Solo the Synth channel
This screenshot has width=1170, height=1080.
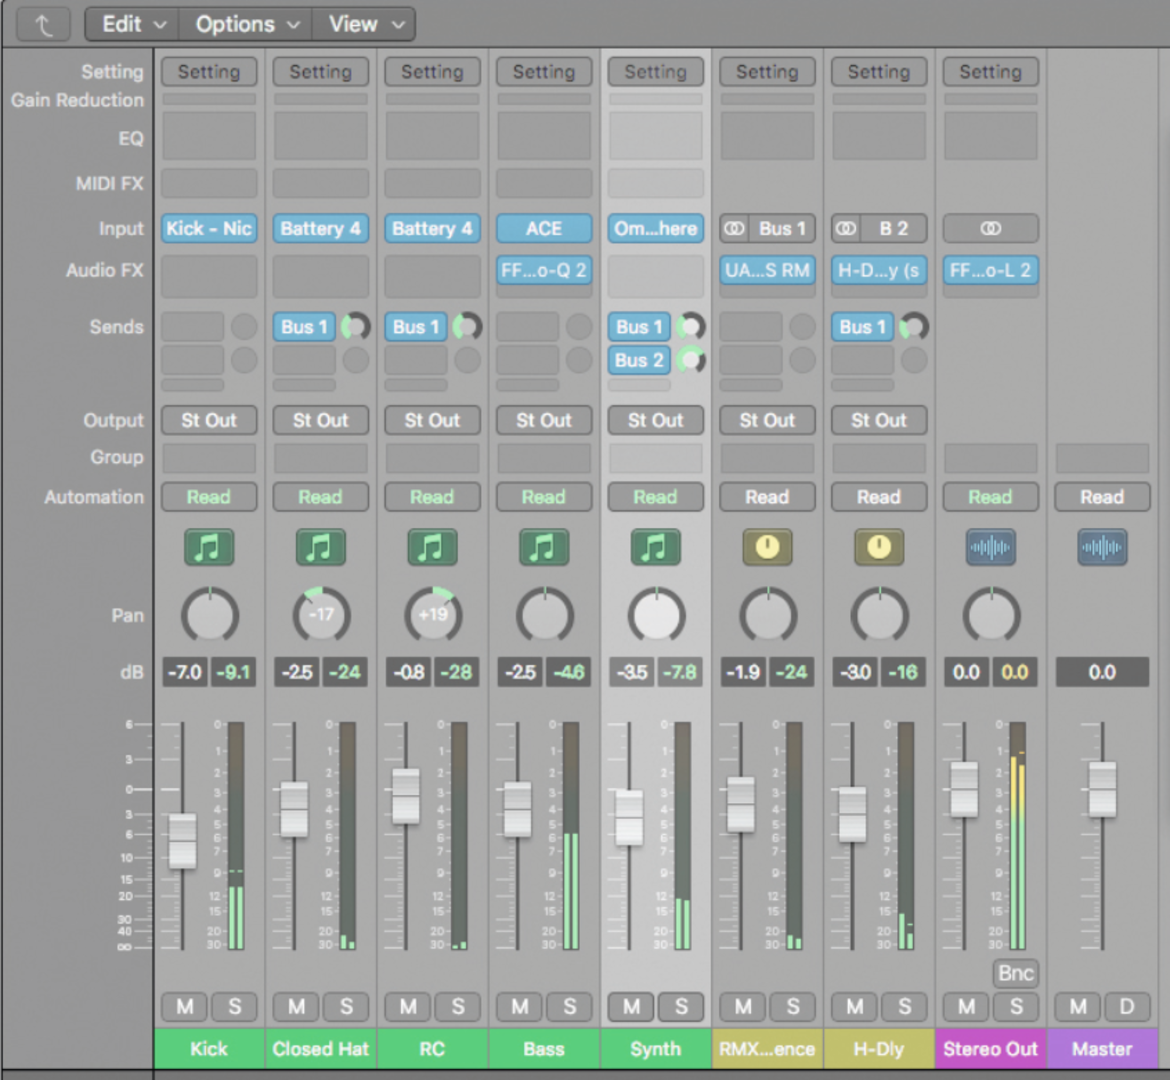click(x=681, y=1007)
